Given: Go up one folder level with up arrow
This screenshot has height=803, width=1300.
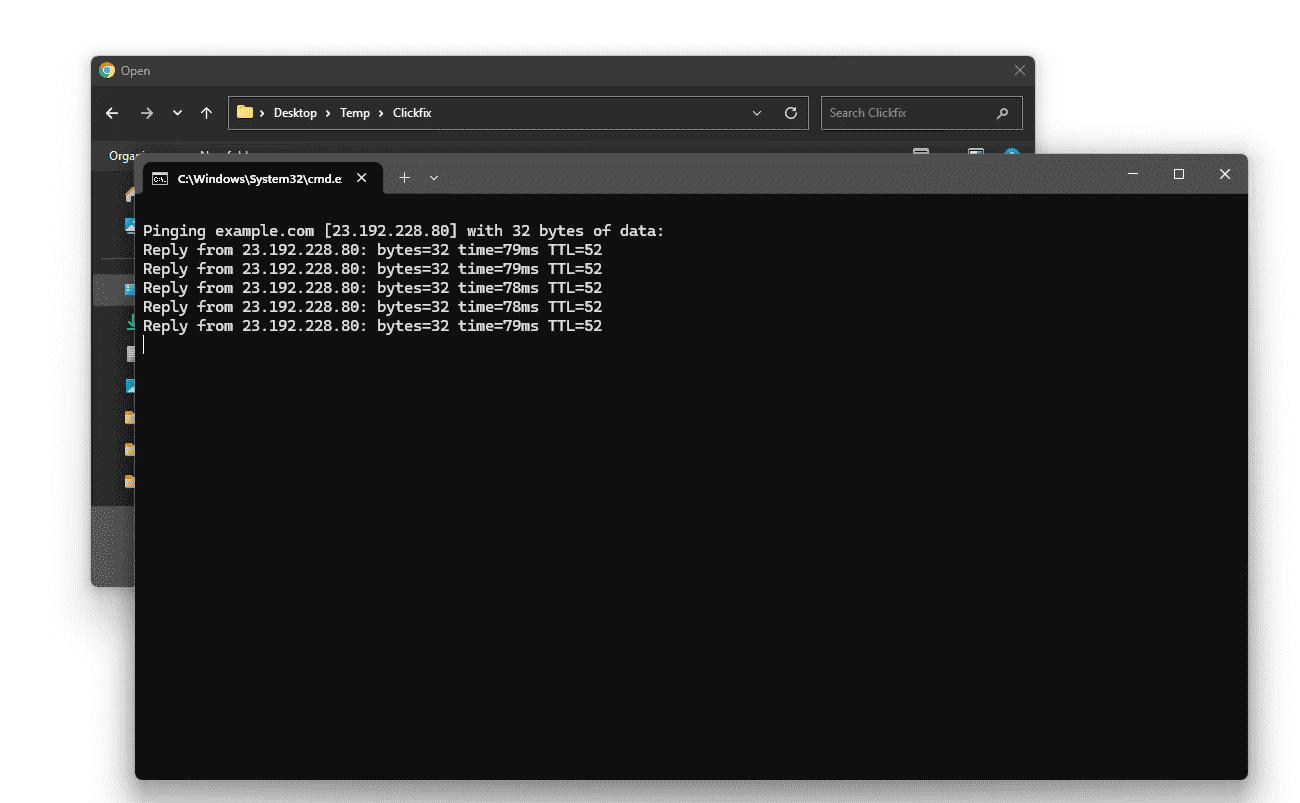Looking at the screenshot, I should coord(206,113).
